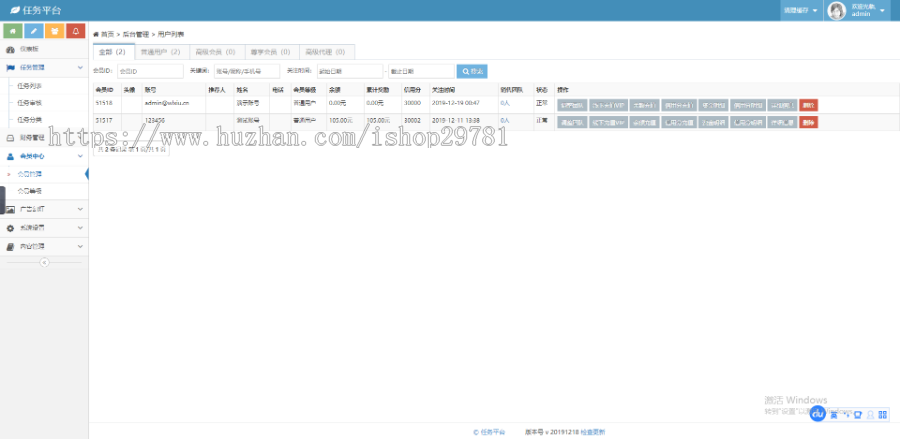Click 信用分充值 for user 51517
900x439 pixels.
coord(678,122)
